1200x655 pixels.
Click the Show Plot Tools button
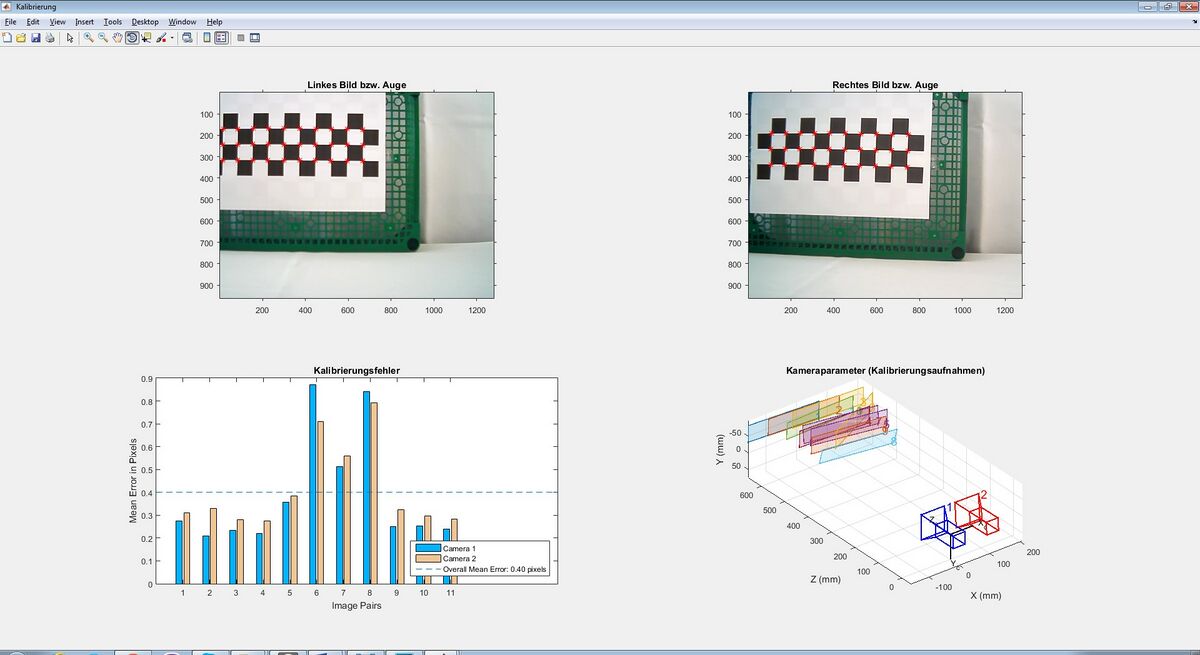tap(254, 38)
